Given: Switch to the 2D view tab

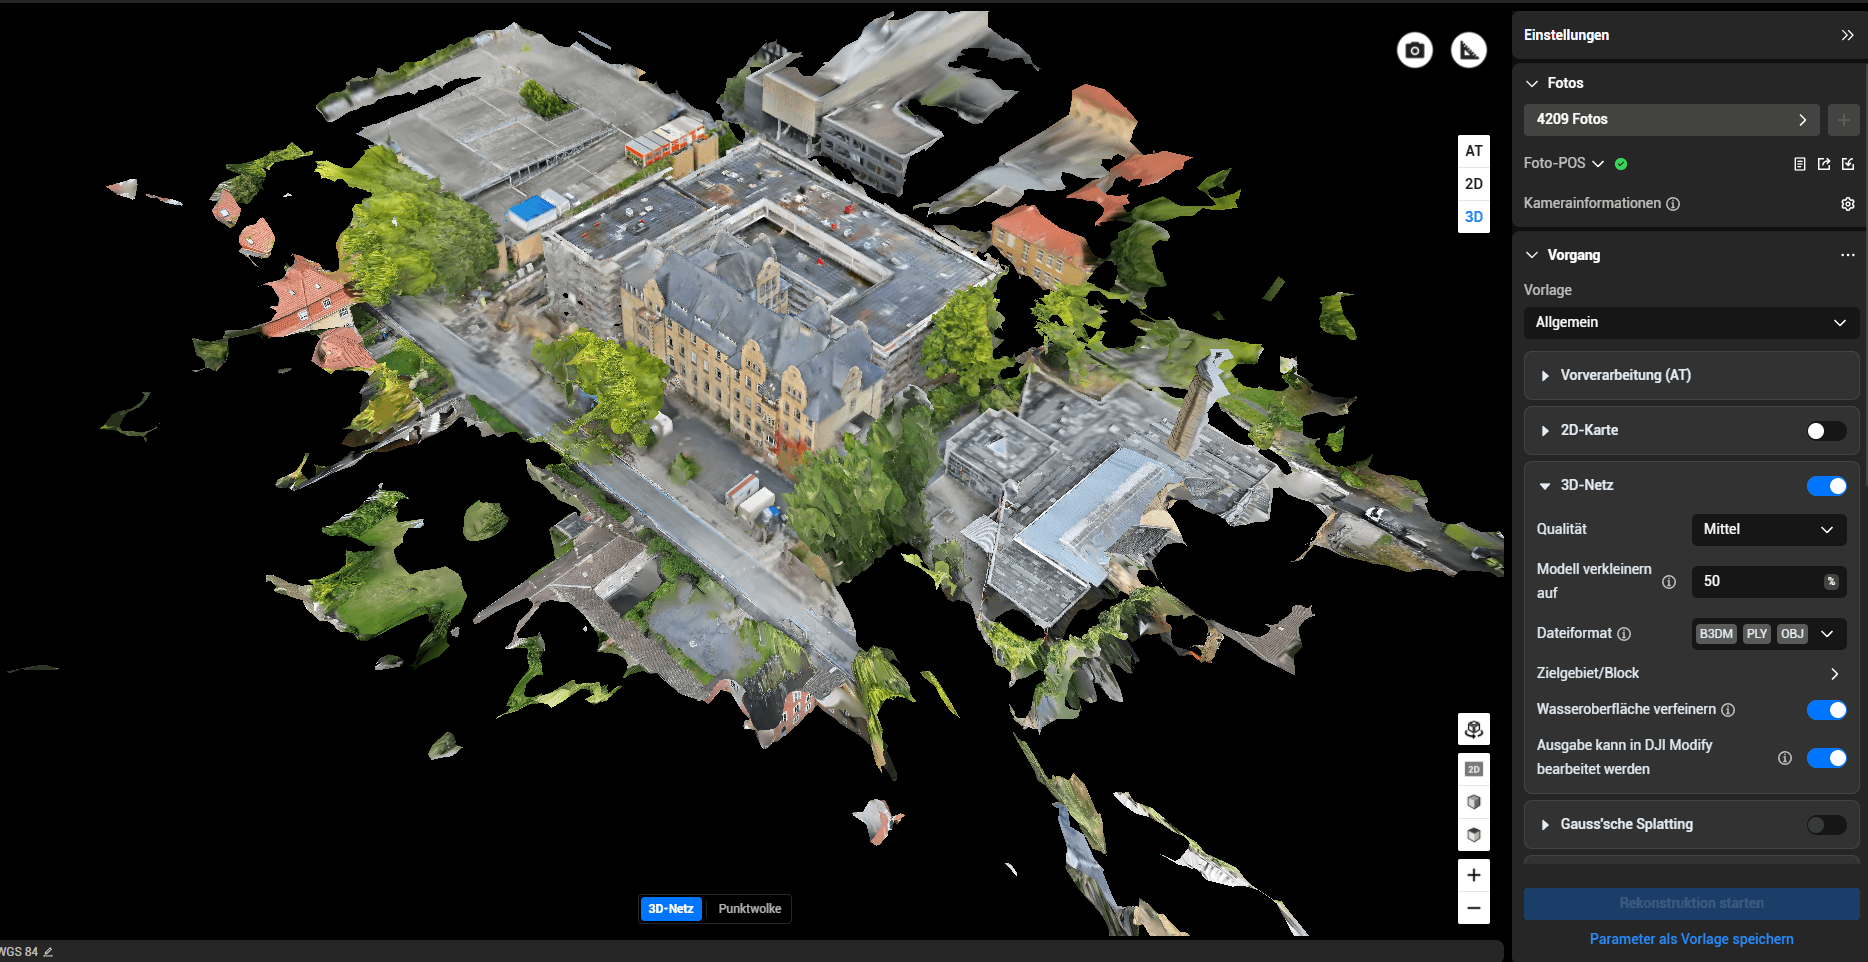Looking at the screenshot, I should coord(1473,184).
